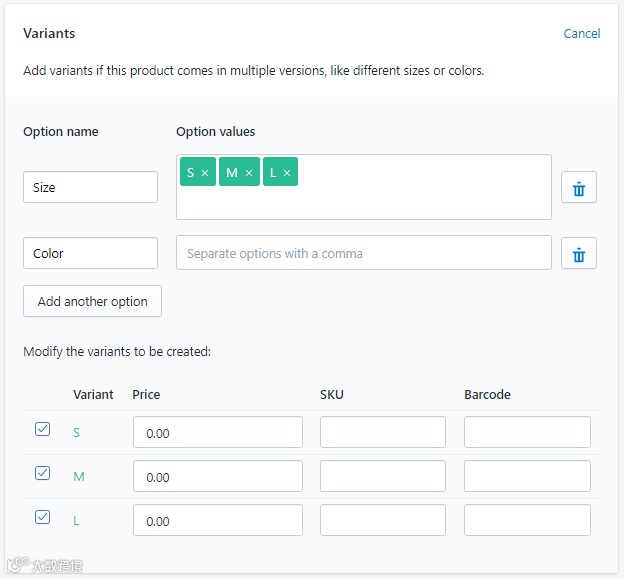Click the Color option values input
The width and height of the screenshot is (624, 579).
(x=363, y=253)
